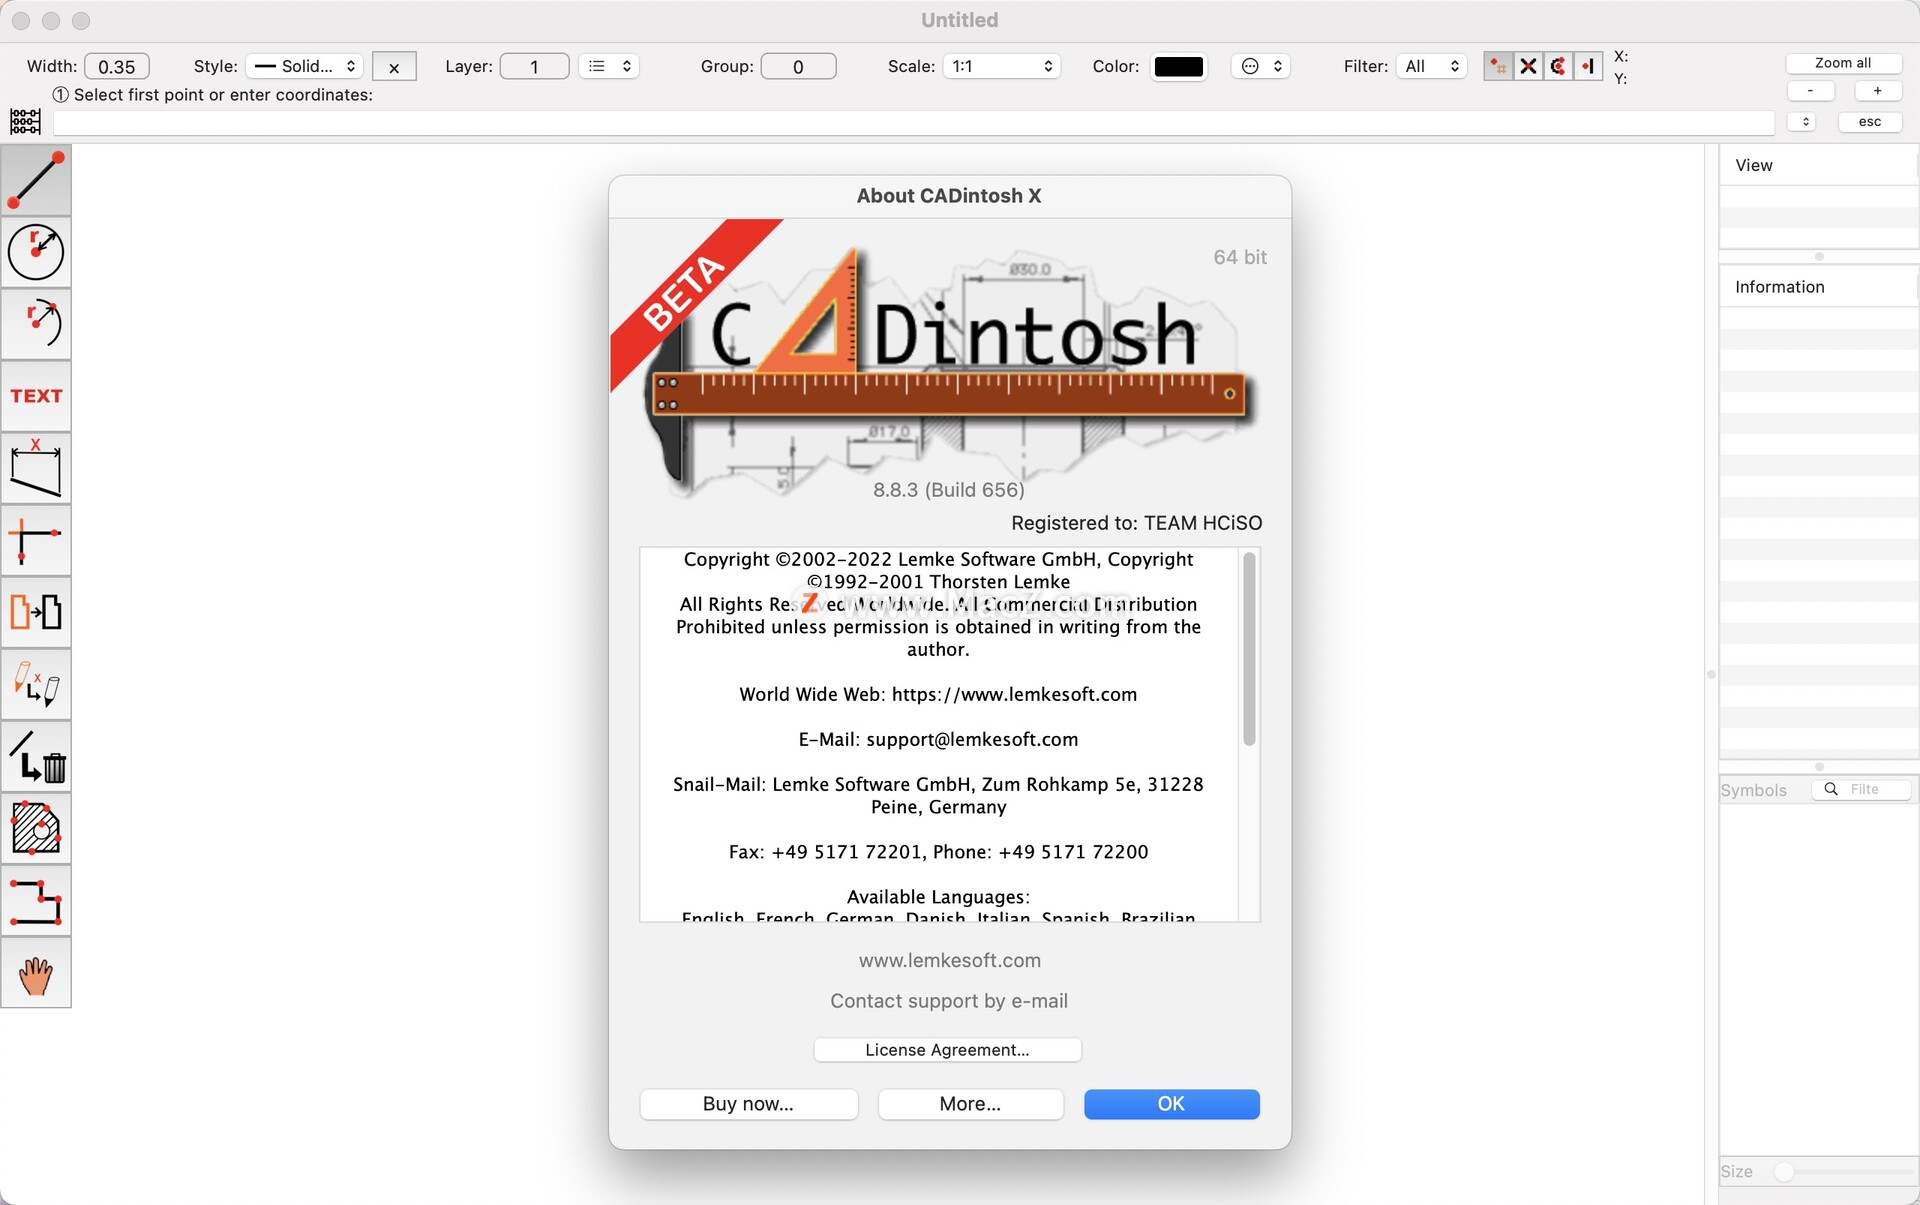1920x1205 pixels.
Task: Select the Line drawing tool
Action: point(35,178)
